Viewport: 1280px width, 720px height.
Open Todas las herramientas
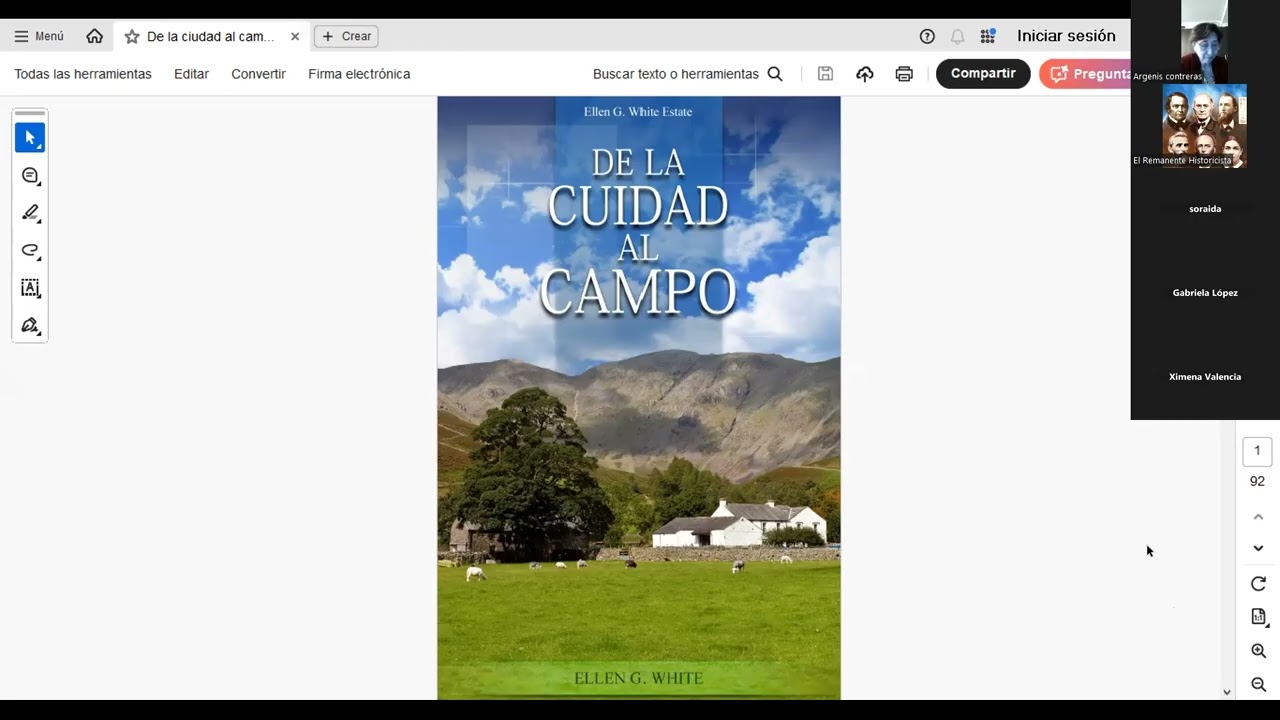pos(83,74)
